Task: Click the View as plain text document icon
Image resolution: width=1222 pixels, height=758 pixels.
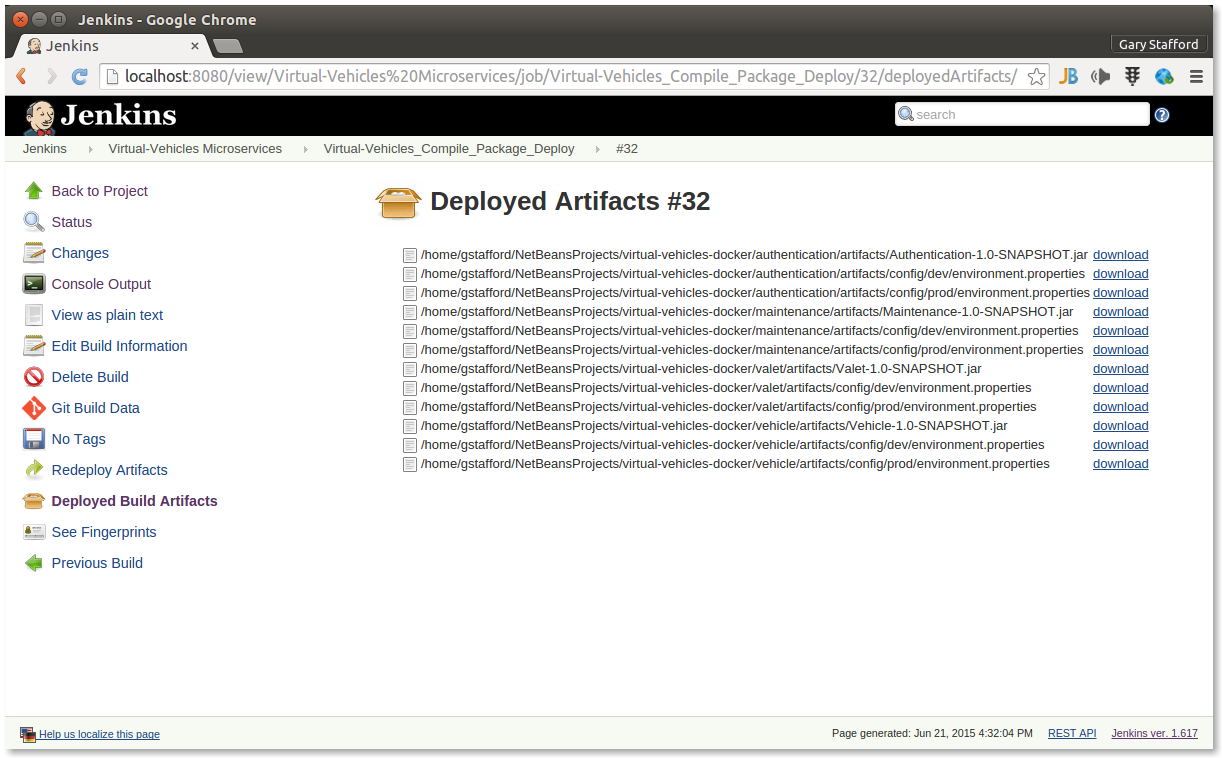Action: pos(34,315)
